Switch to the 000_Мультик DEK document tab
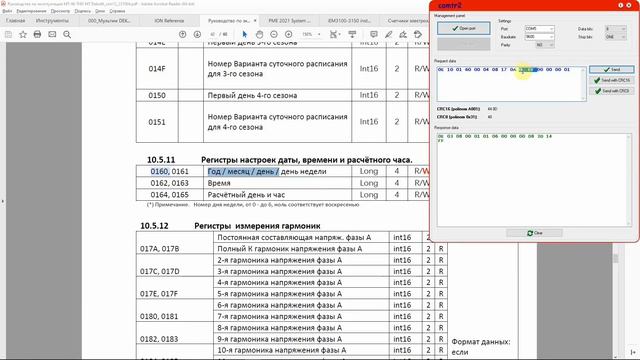 coord(109,20)
